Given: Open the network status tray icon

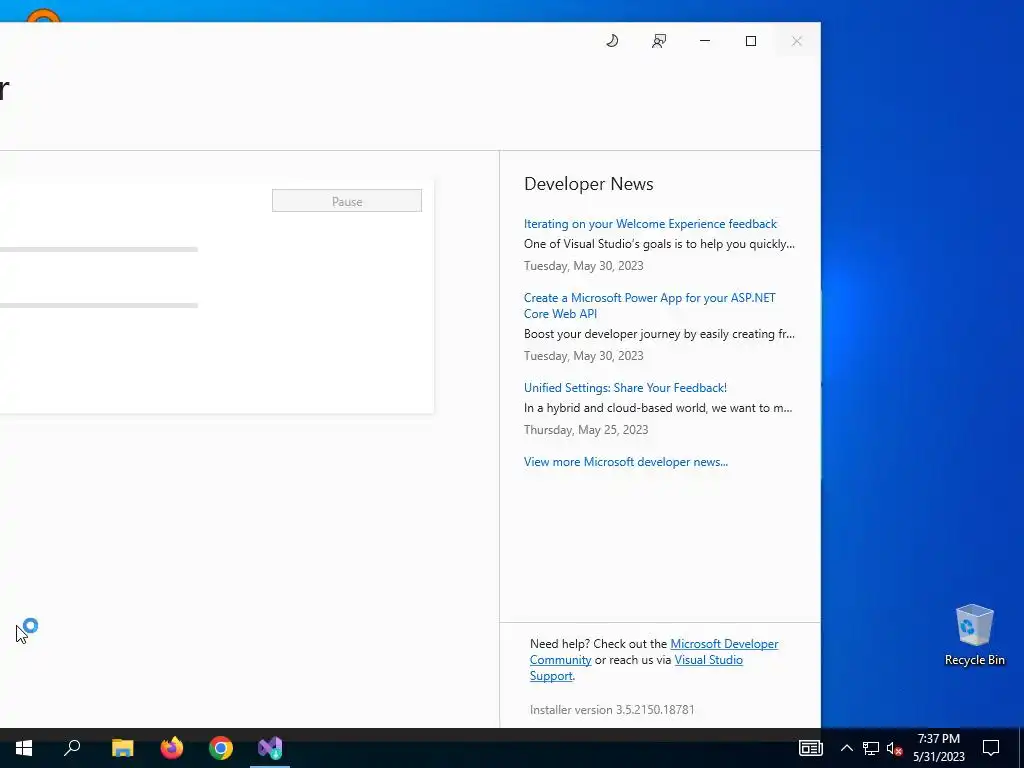Looking at the screenshot, I should click(871, 748).
